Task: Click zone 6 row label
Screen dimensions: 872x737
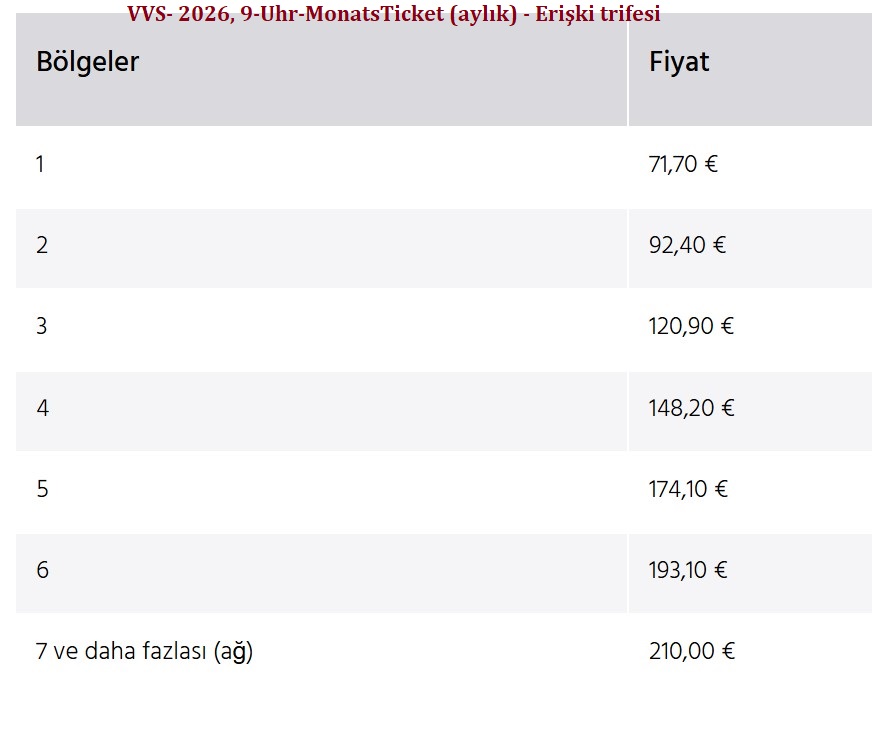Action: click(41, 570)
